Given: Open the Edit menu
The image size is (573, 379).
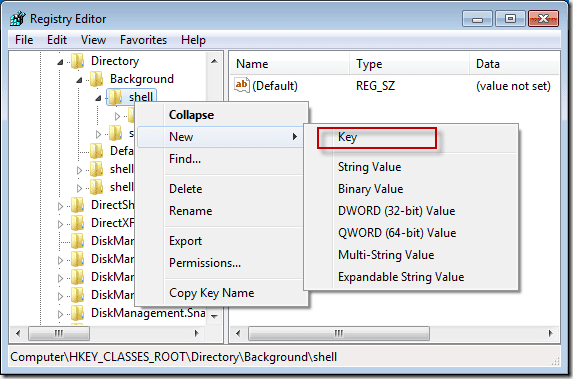Looking at the screenshot, I should pos(57,39).
